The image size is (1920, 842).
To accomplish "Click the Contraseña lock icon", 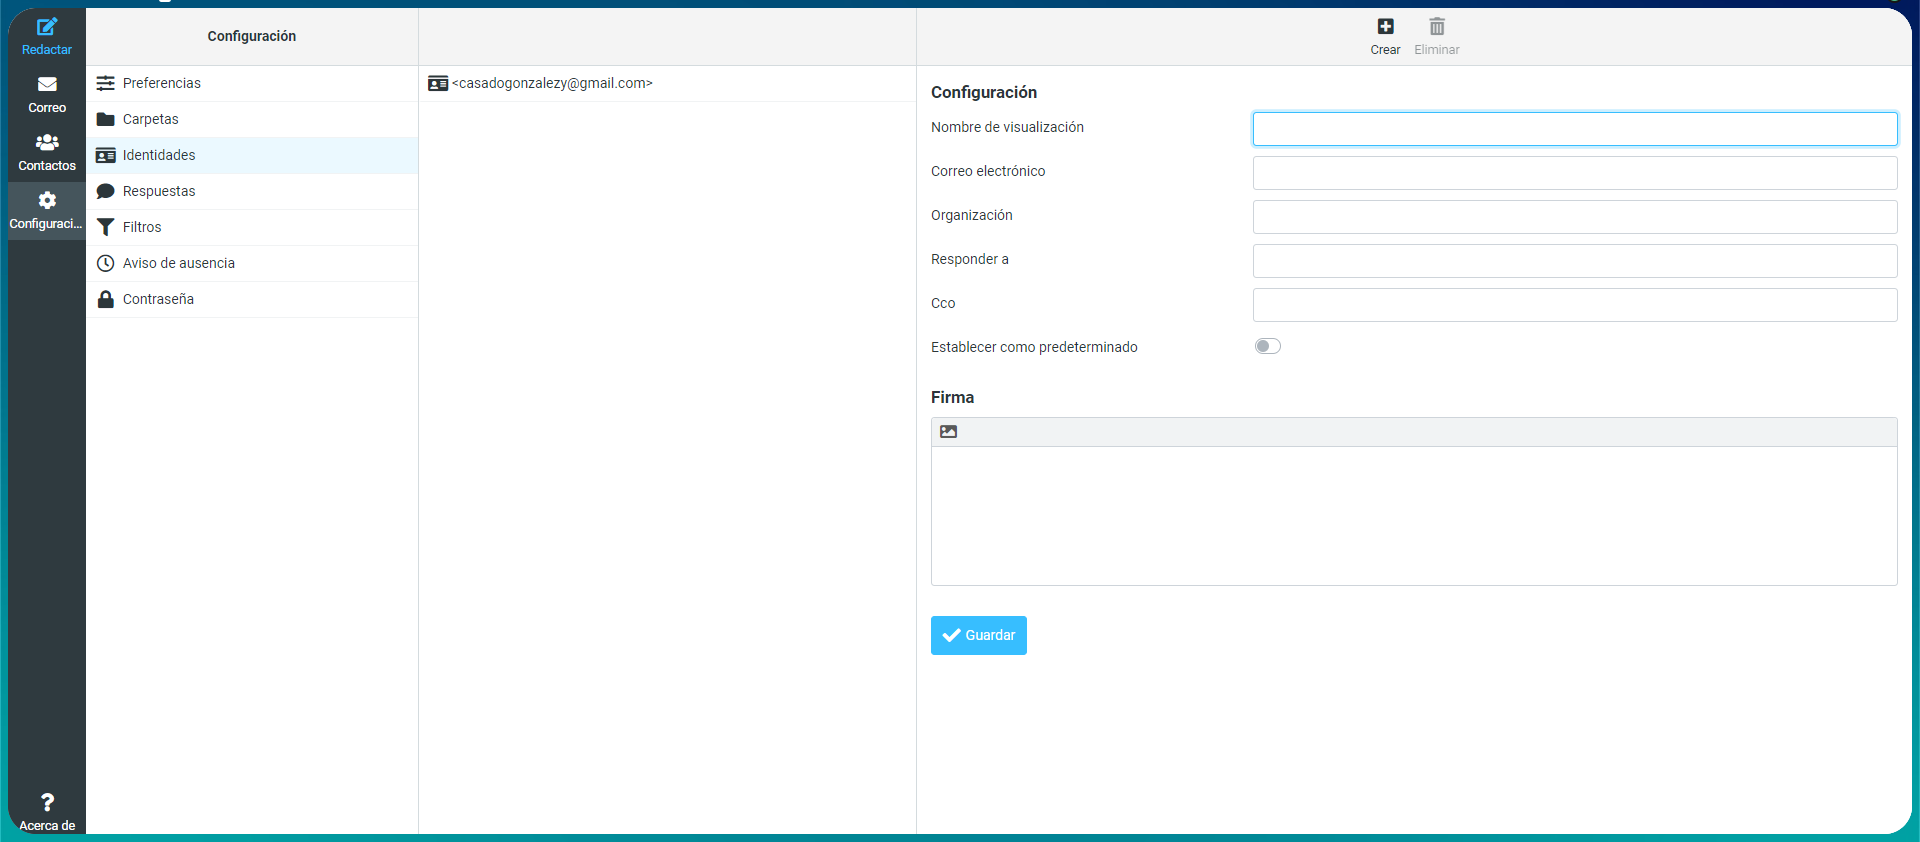I will (x=105, y=299).
